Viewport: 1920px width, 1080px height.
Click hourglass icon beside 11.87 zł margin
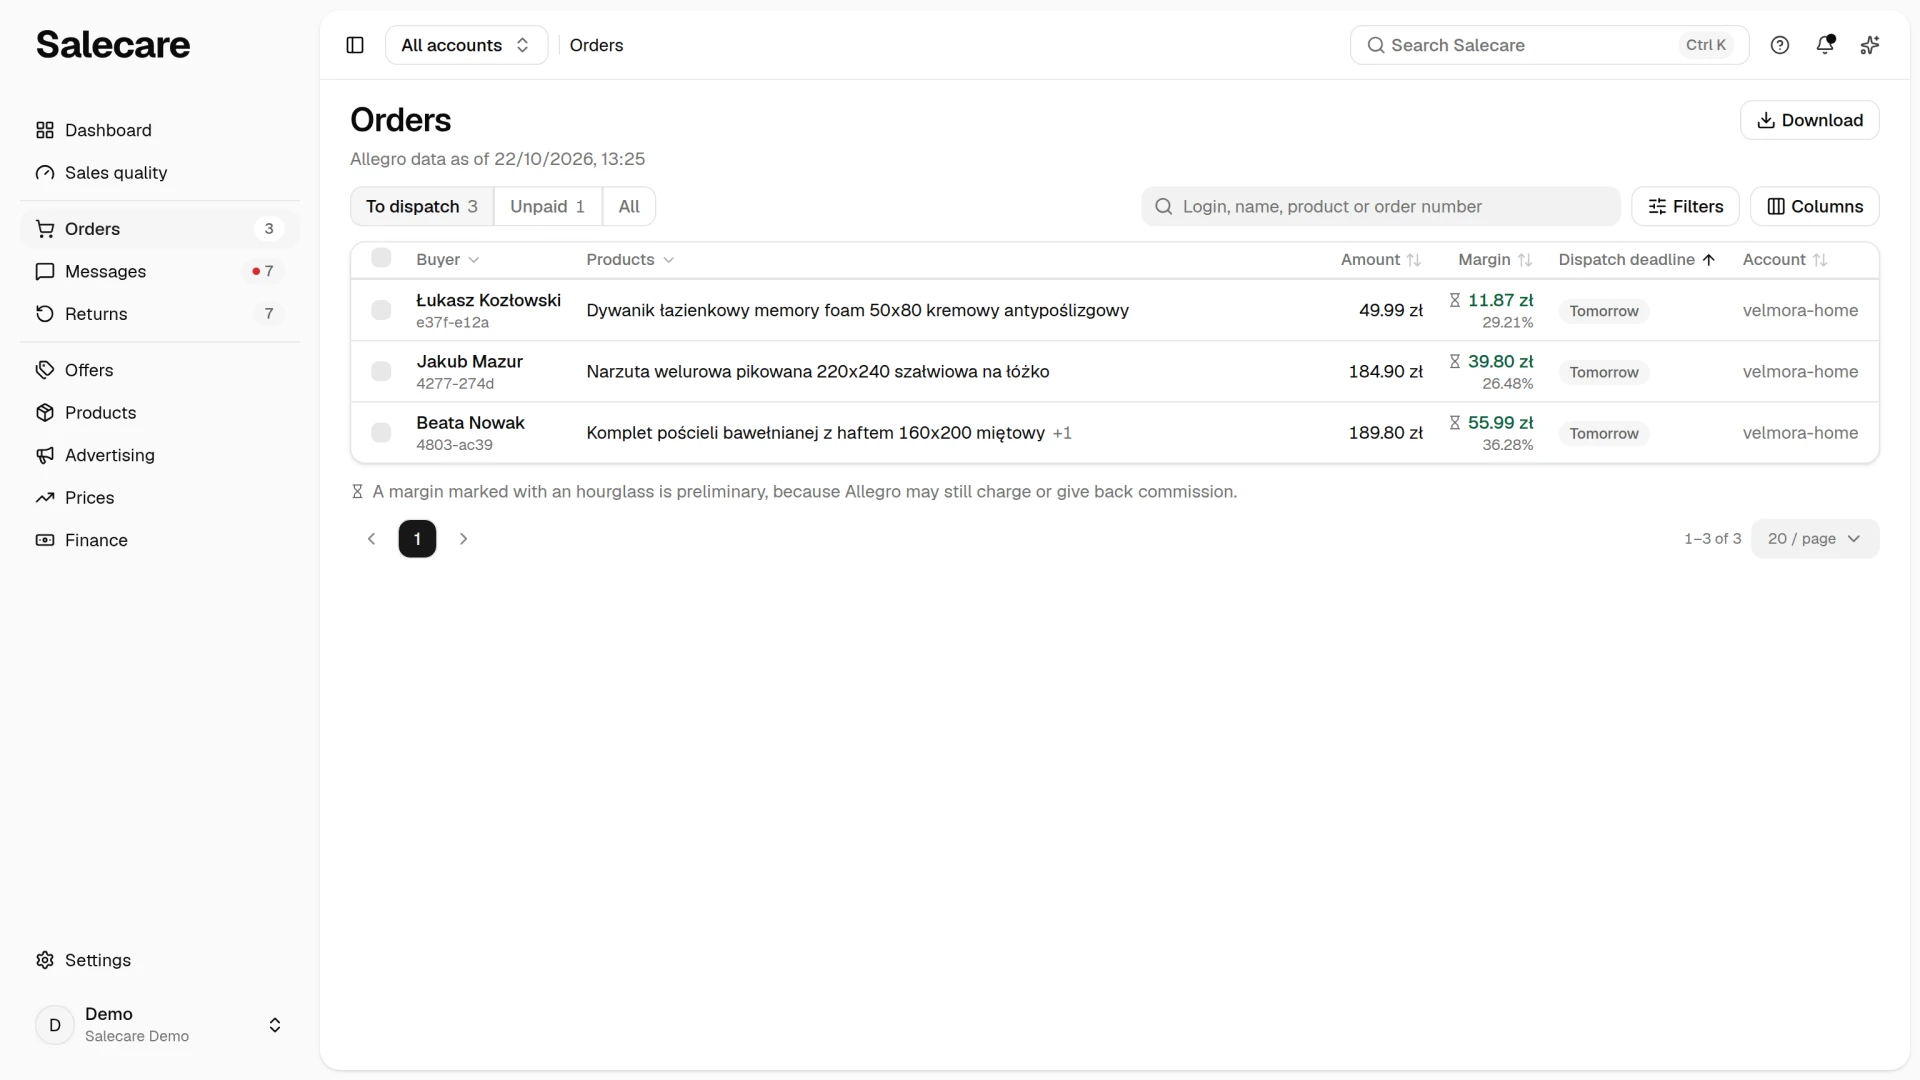(x=1455, y=300)
